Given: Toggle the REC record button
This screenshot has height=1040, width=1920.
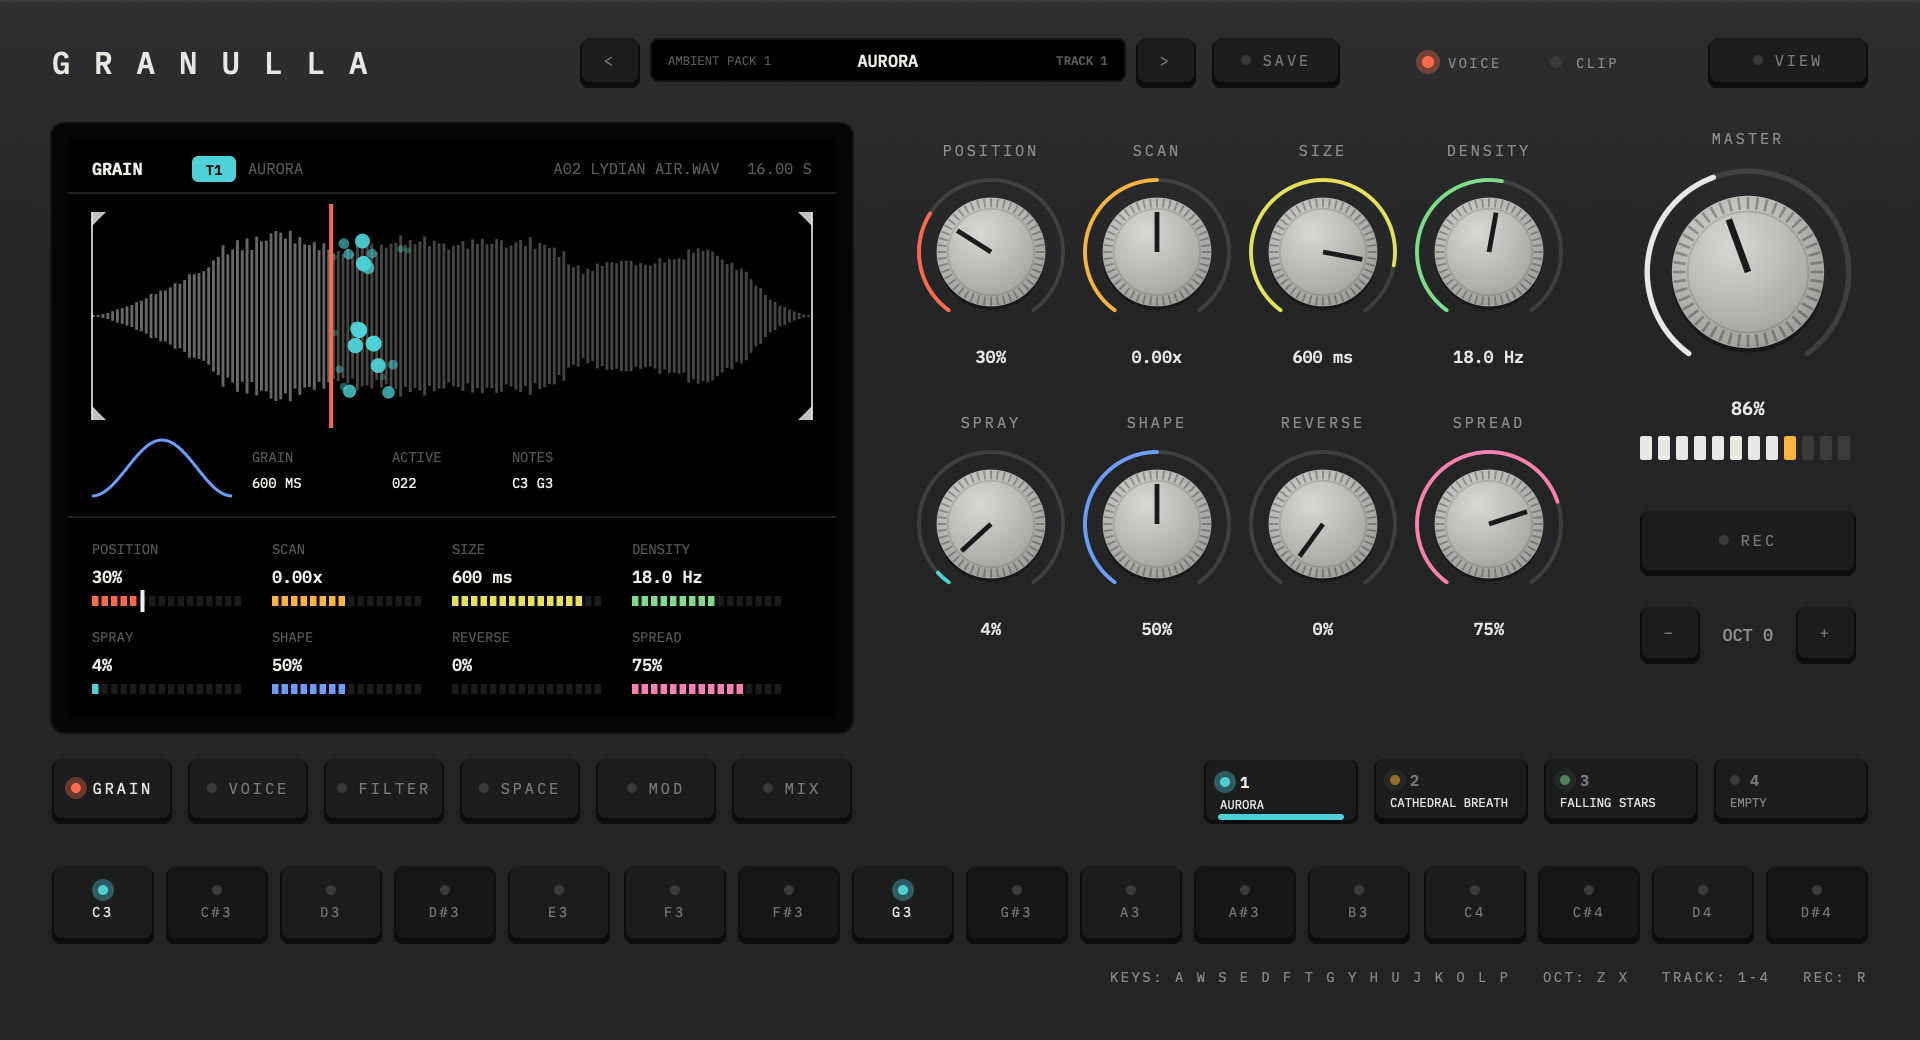Looking at the screenshot, I should coord(1747,541).
